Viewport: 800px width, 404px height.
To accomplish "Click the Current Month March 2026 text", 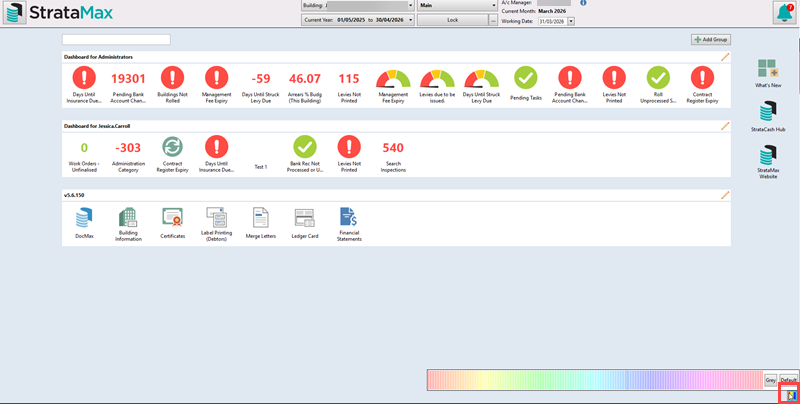I will click(534, 11).
